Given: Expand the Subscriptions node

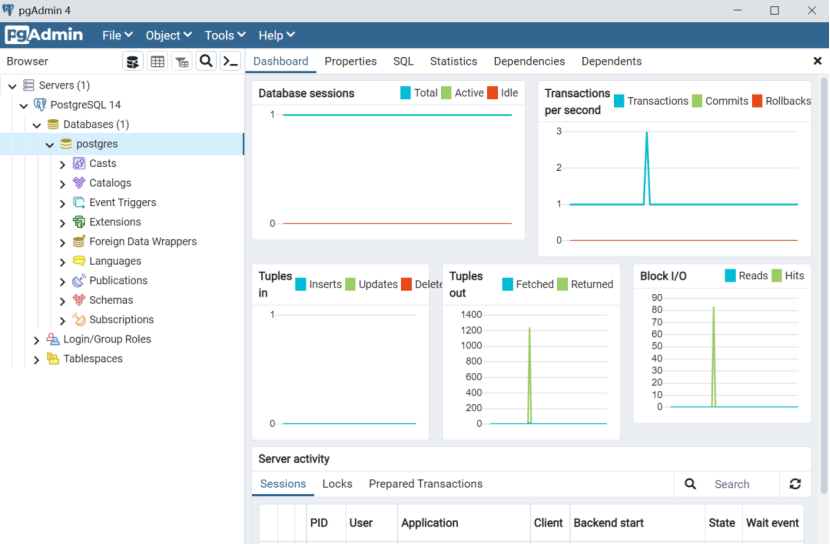Looking at the screenshot, I should tap(62, 321).
